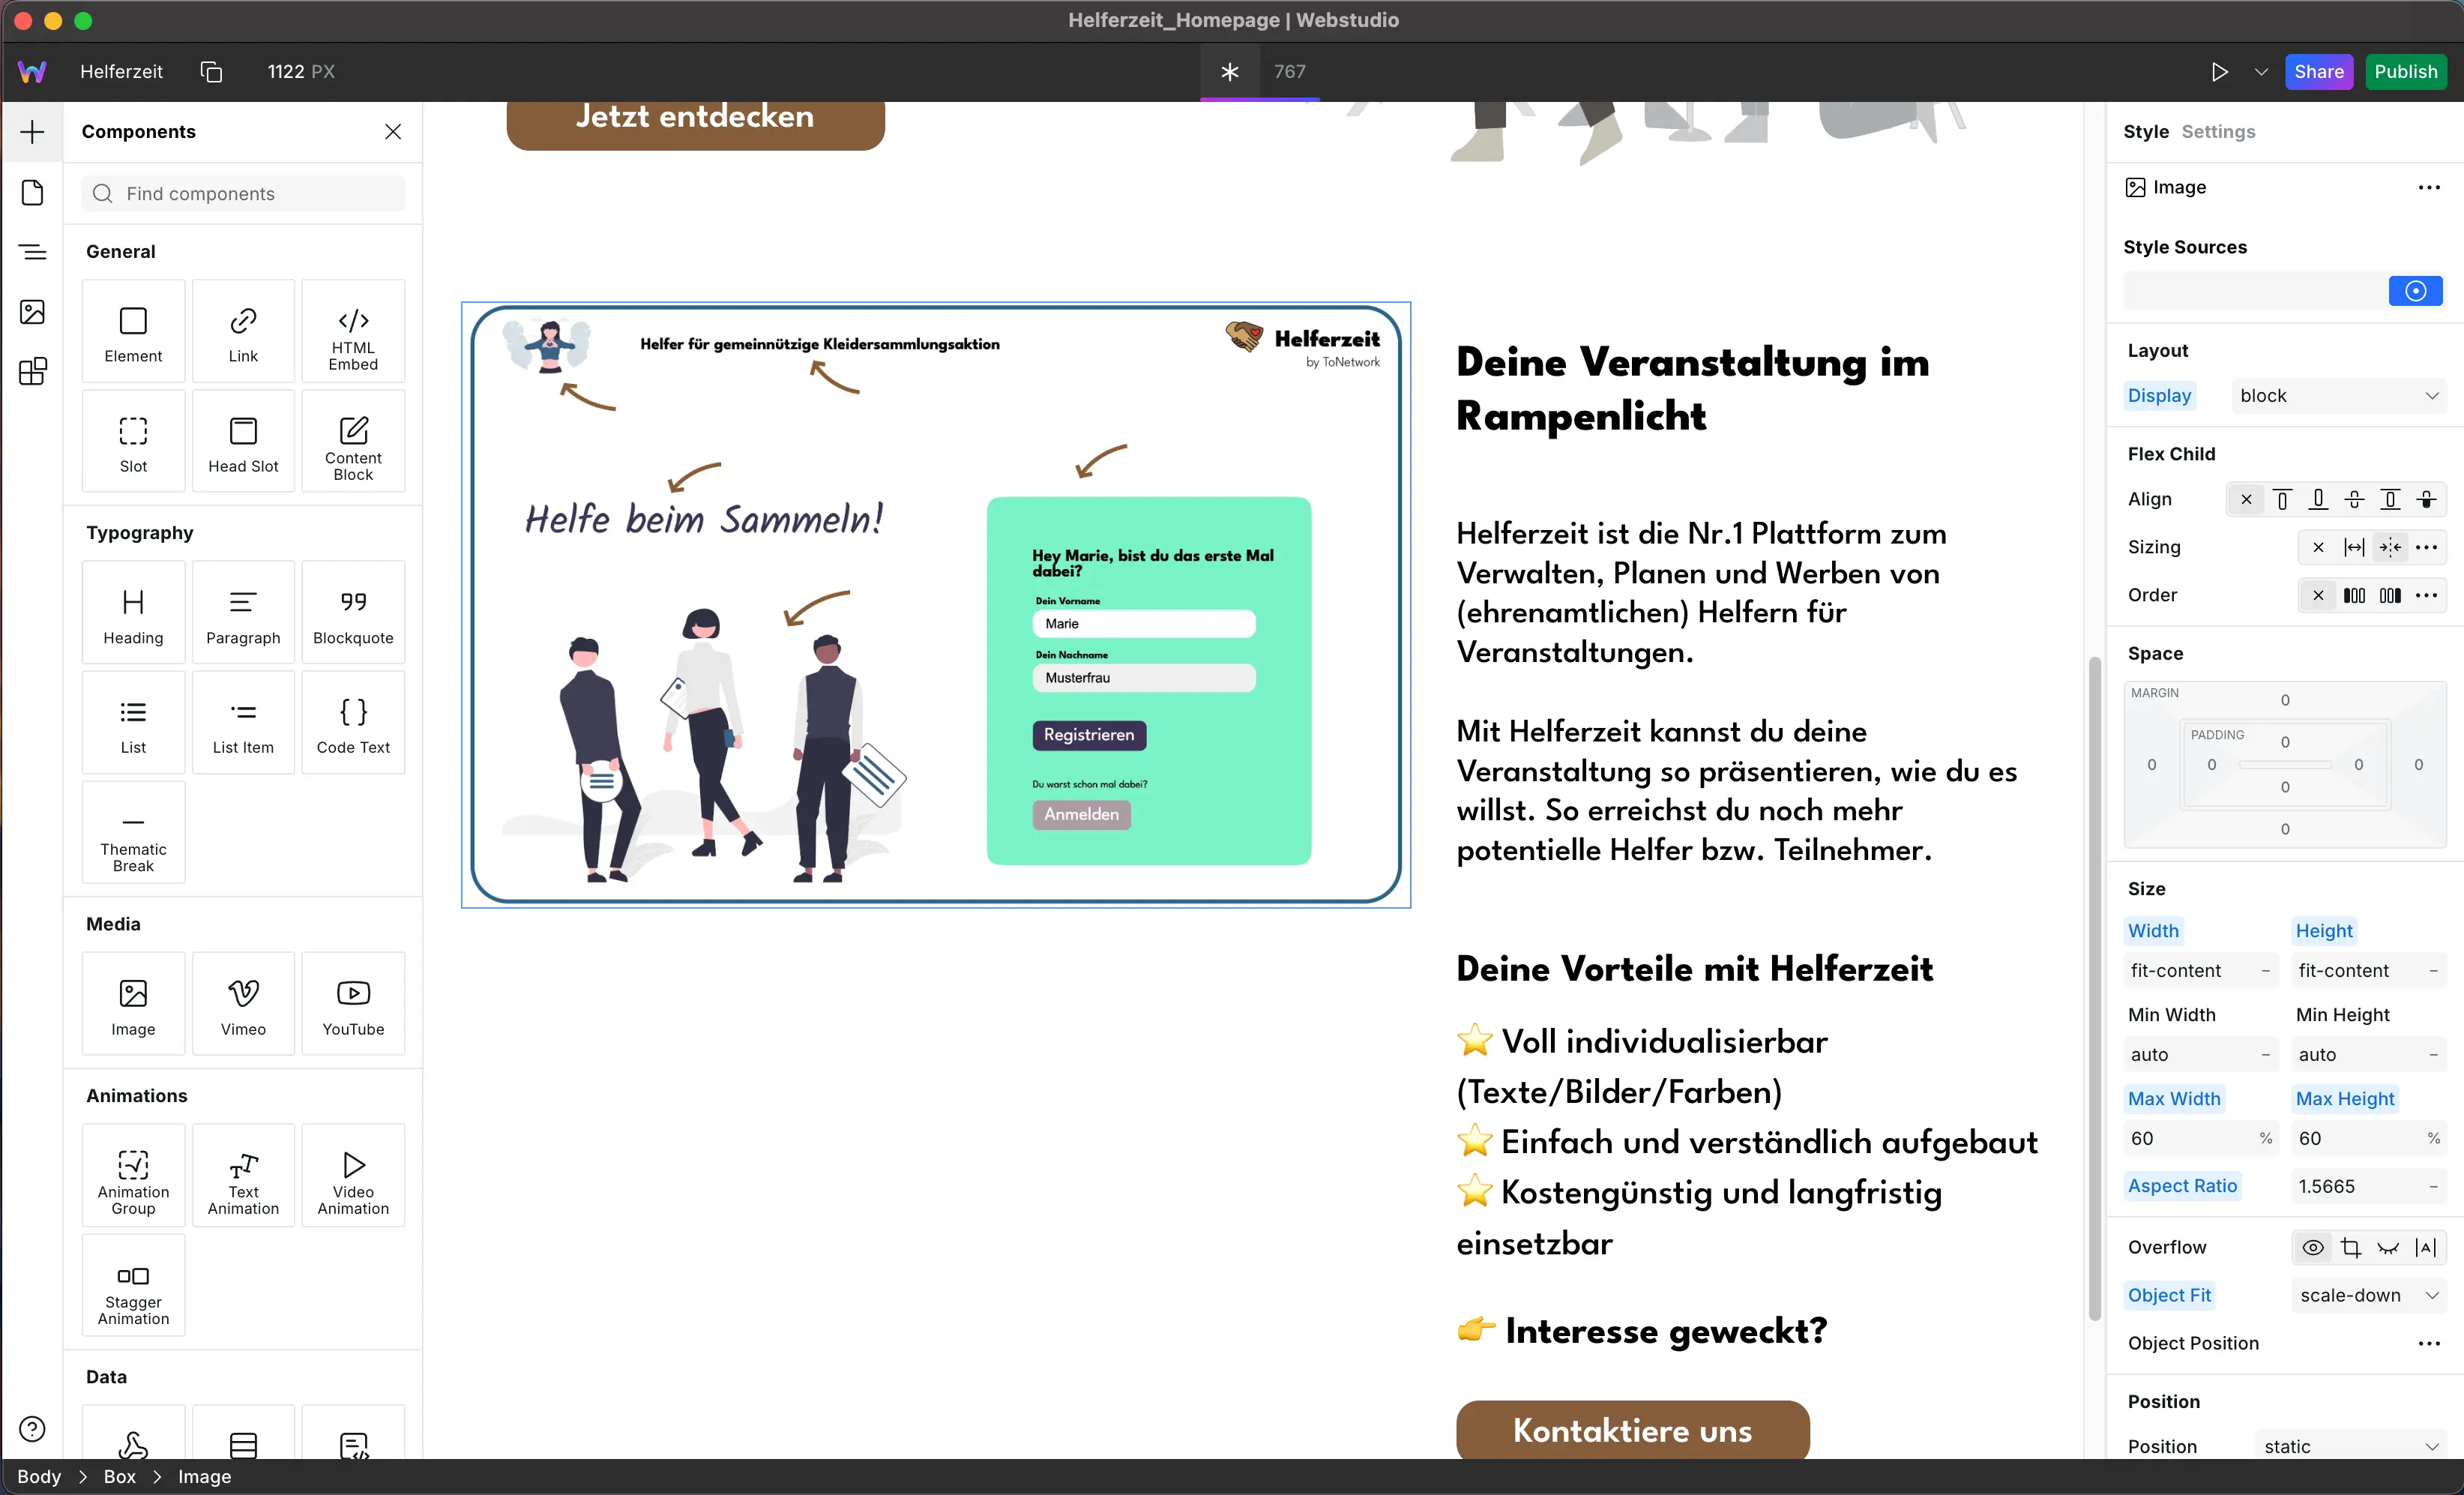Add the List component
Screen dimensions: 2464x1495
coord(133,723)
